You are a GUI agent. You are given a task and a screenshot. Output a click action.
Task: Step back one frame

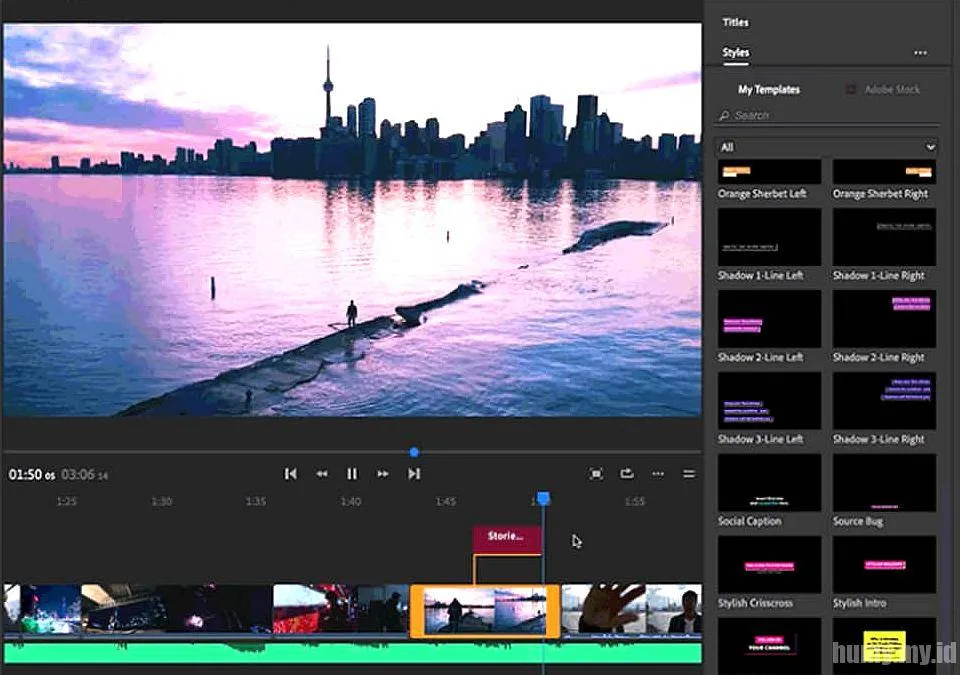point(322,474)
